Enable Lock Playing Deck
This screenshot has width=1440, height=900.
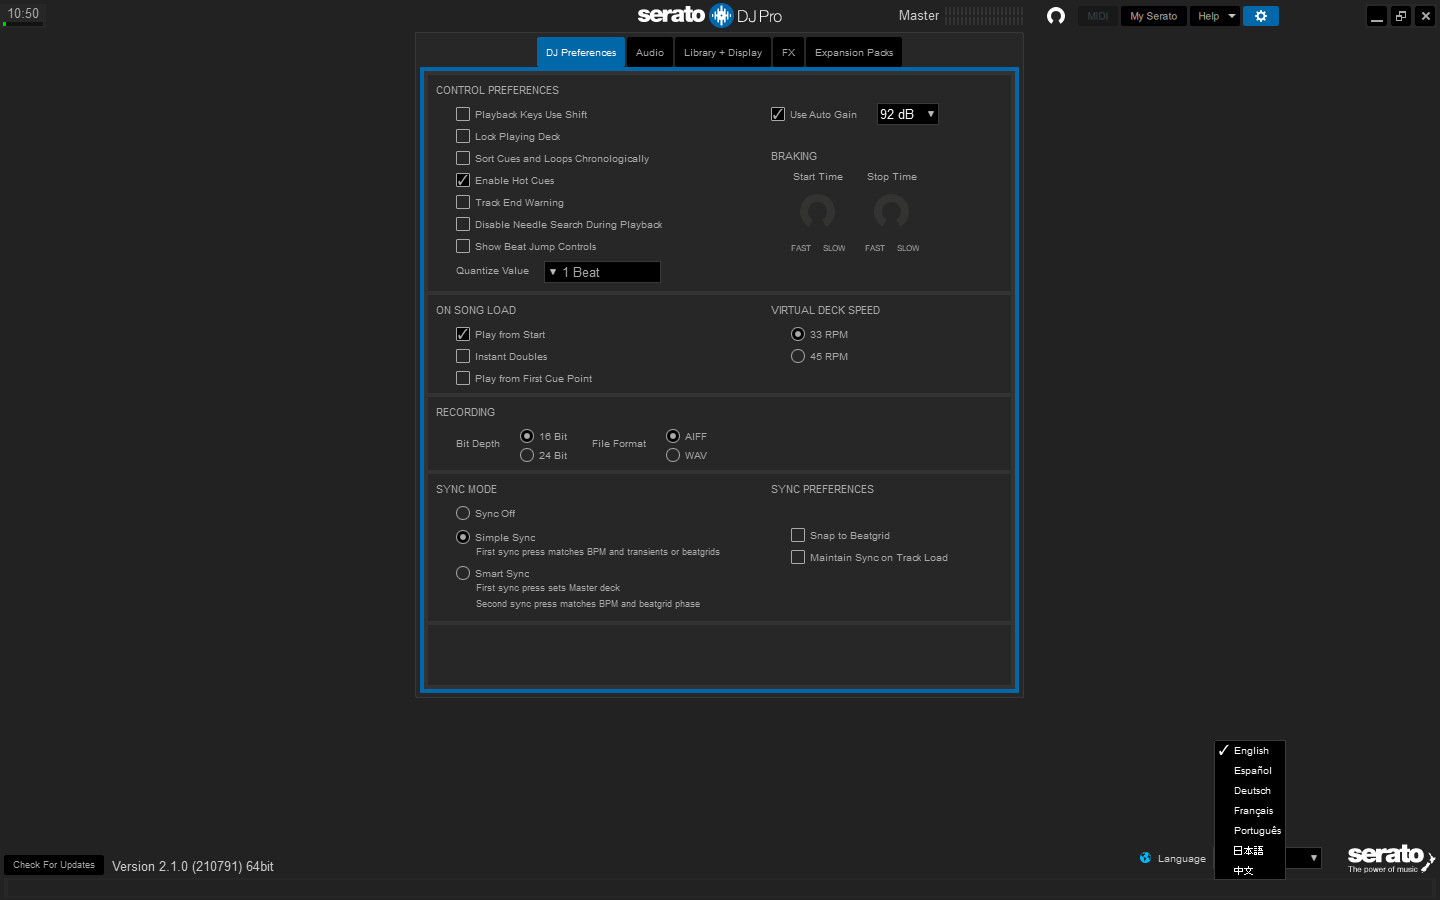click(x=463, y=136)
